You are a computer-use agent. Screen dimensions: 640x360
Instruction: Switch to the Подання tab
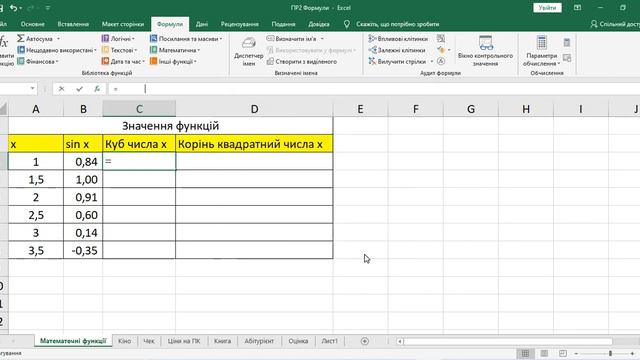(283, 24)
